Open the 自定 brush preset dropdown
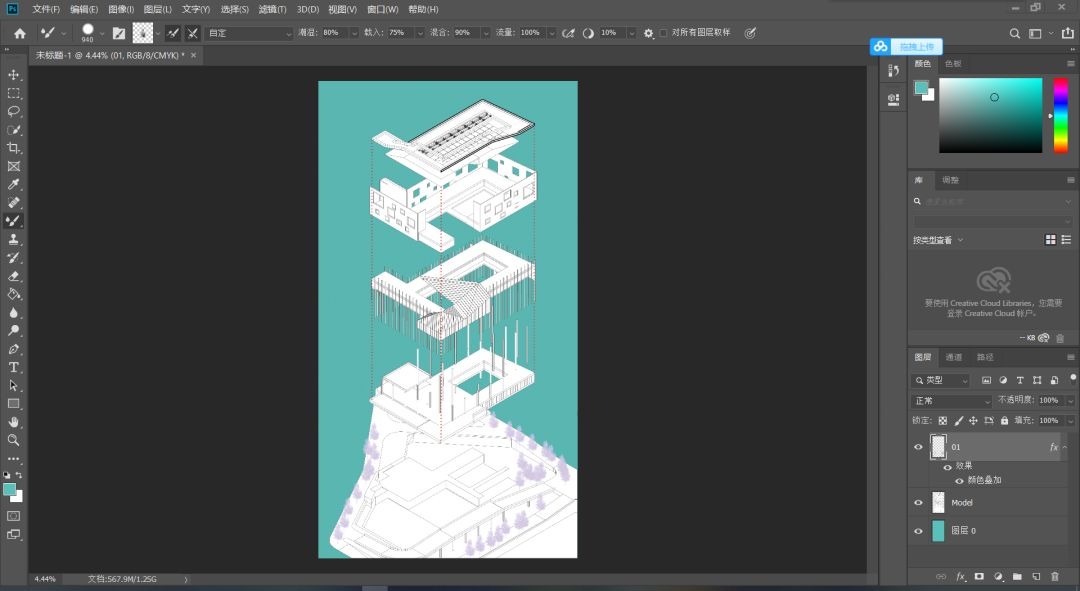The height and width of the screenshot is (591, 1080). pyautogui.click(x=249, y=33)
